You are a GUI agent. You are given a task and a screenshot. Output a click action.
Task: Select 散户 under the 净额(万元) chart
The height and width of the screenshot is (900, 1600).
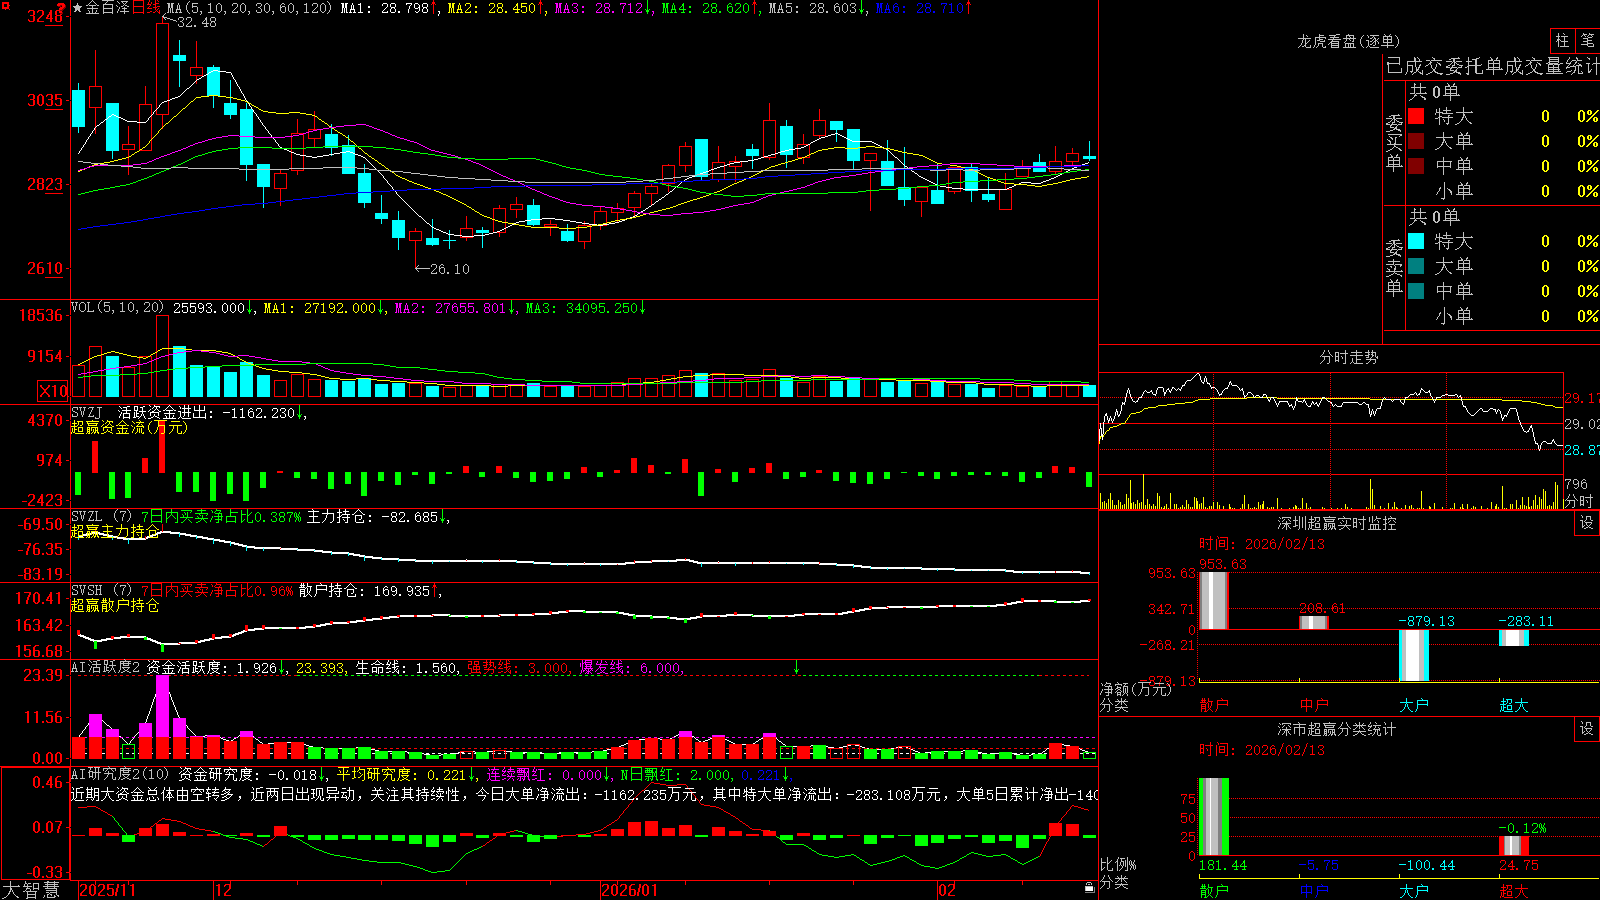(x=1214, y=705)
